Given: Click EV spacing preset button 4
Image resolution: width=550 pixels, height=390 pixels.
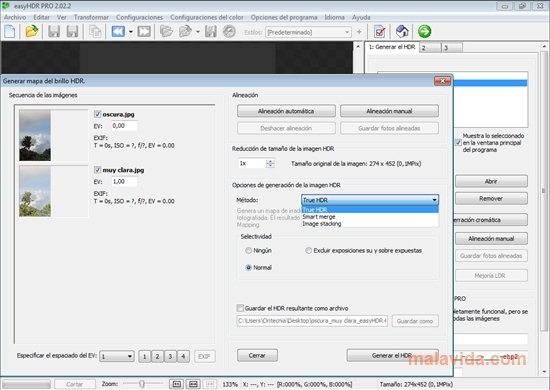Looking at the screenshot, I should 183,356.
